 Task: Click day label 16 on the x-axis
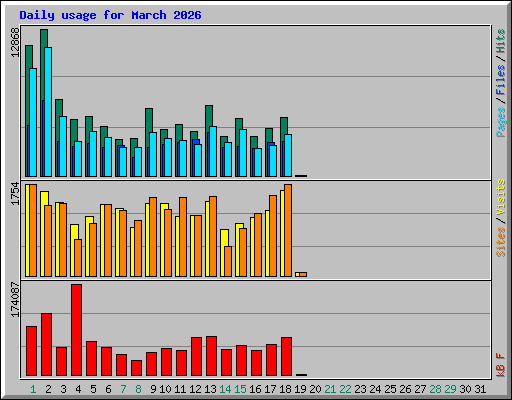255,389
